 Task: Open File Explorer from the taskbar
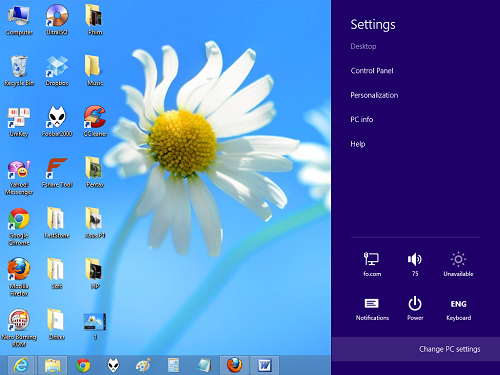click(53, 365)
